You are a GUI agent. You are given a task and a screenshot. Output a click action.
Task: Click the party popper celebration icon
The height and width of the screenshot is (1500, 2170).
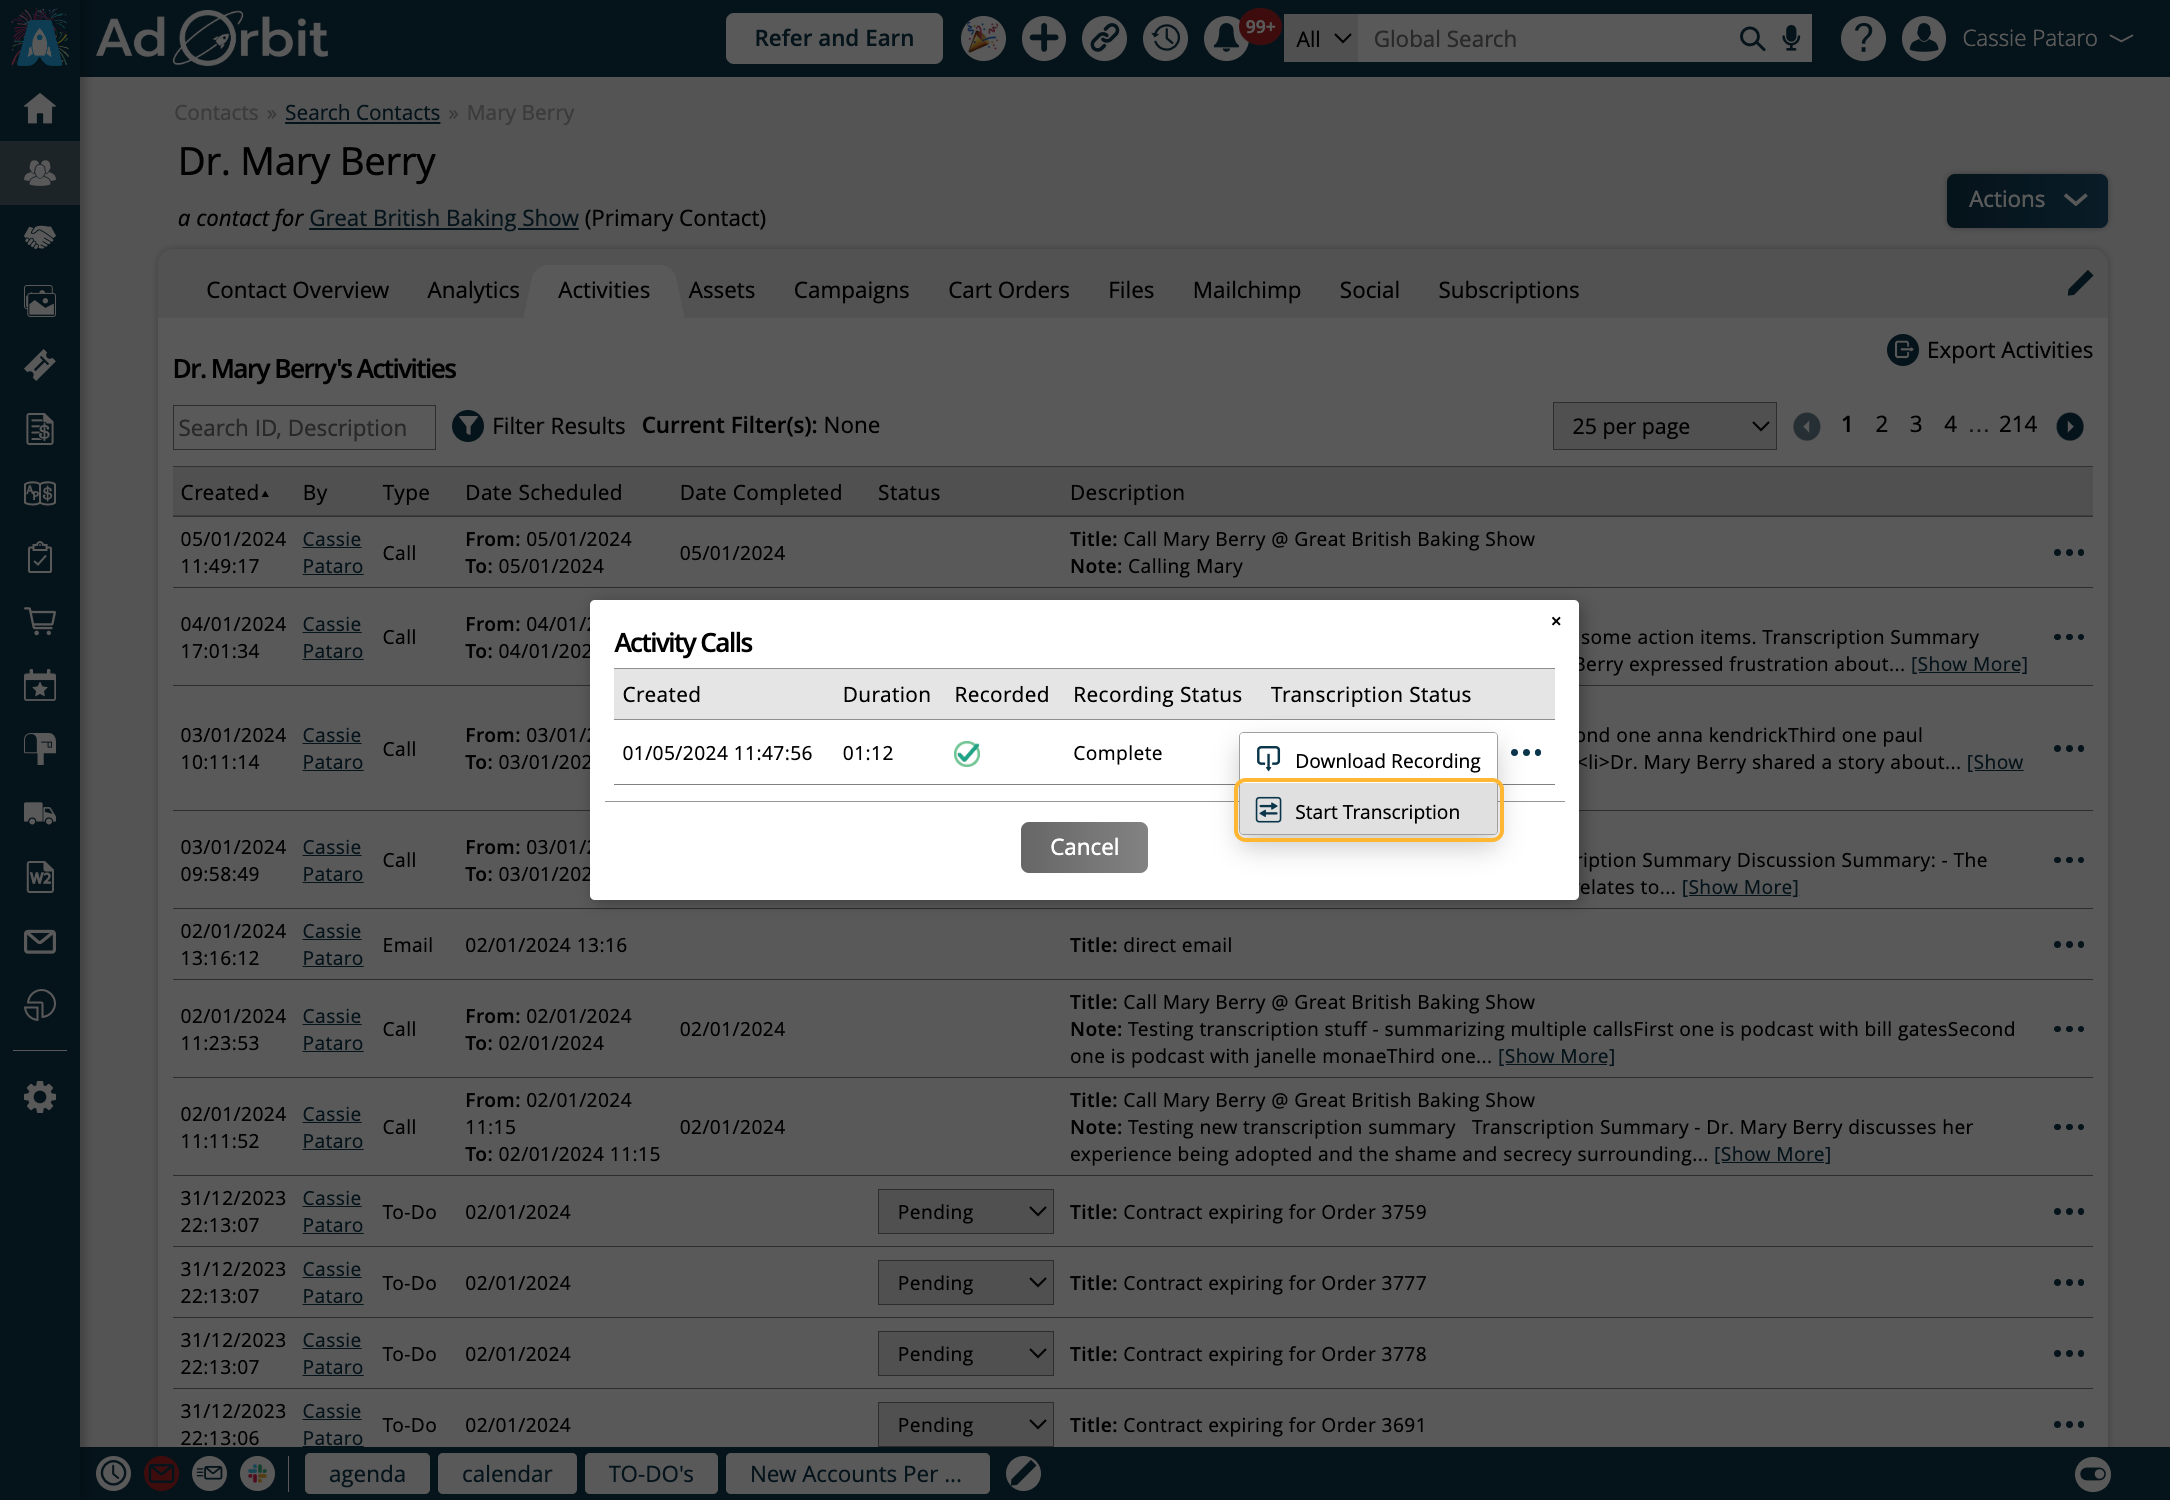point(982,38)
